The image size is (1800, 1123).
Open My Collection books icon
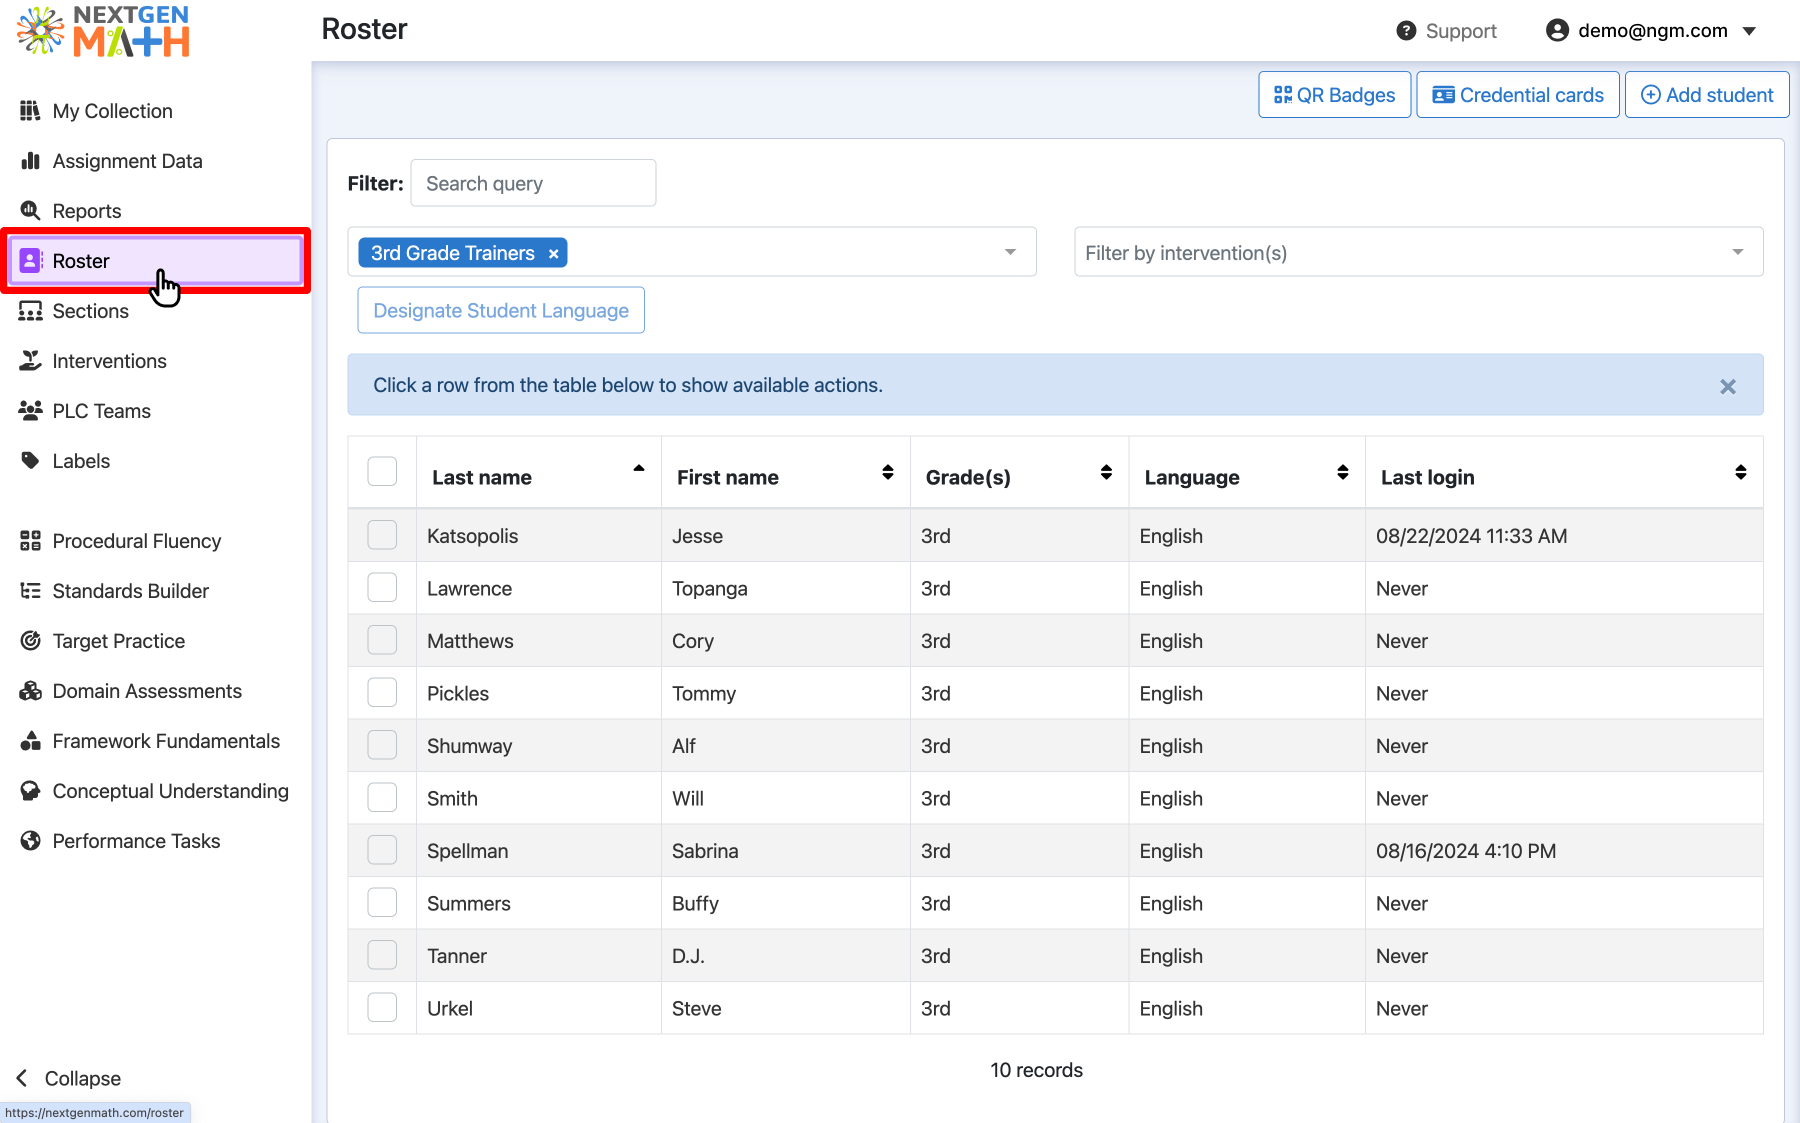[30, 110]
